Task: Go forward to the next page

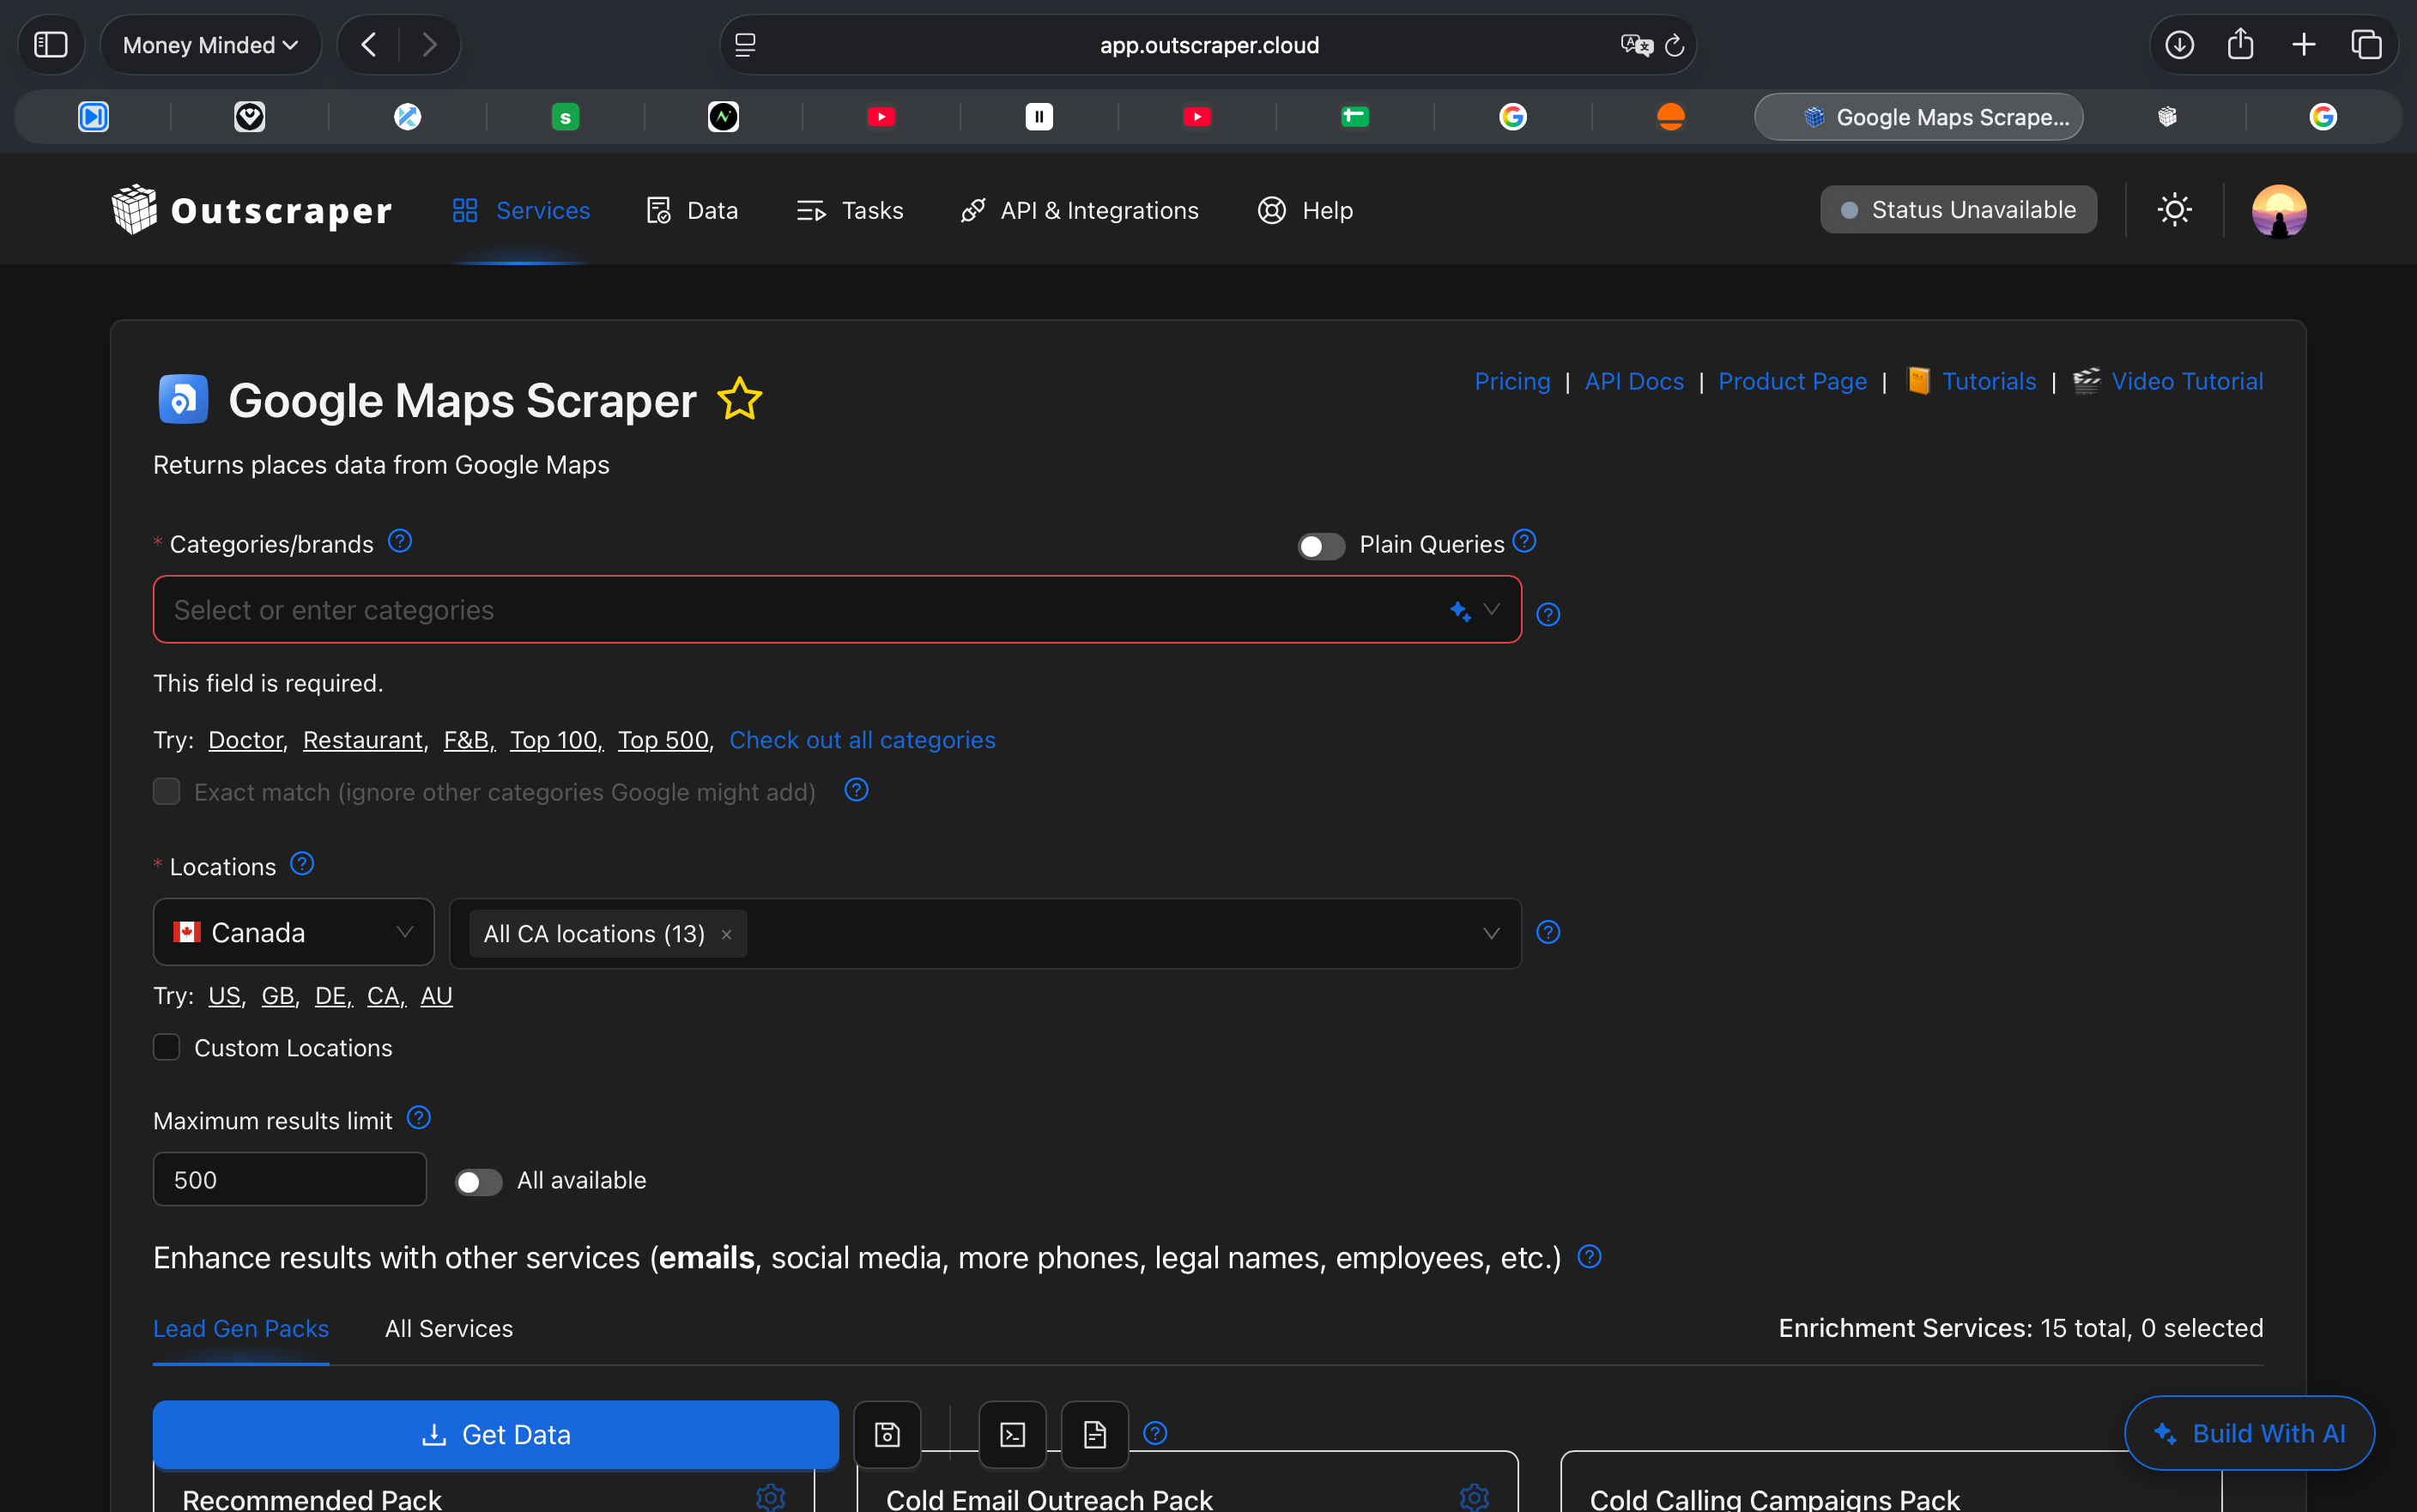Action: pyautogui.click(x=429, y=45)
